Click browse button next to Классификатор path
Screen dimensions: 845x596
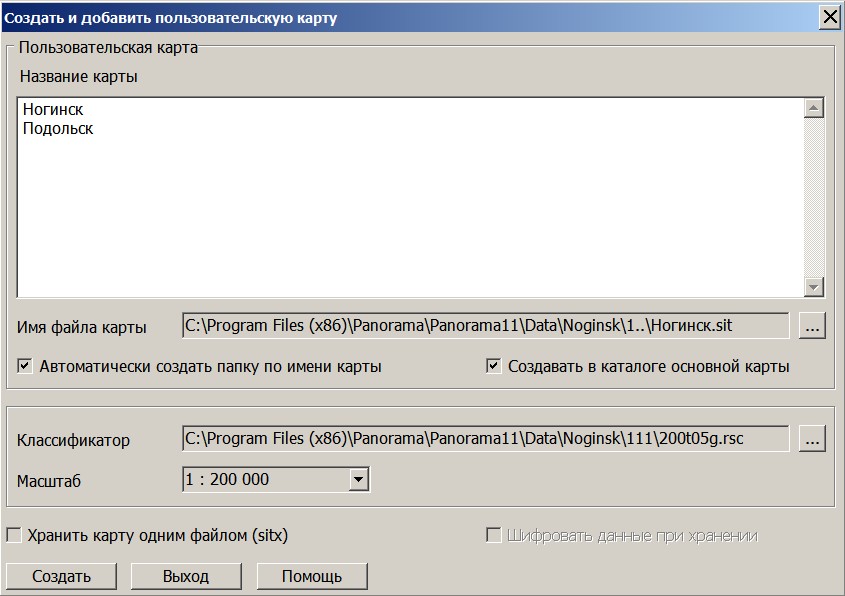[x=812, y=439]
